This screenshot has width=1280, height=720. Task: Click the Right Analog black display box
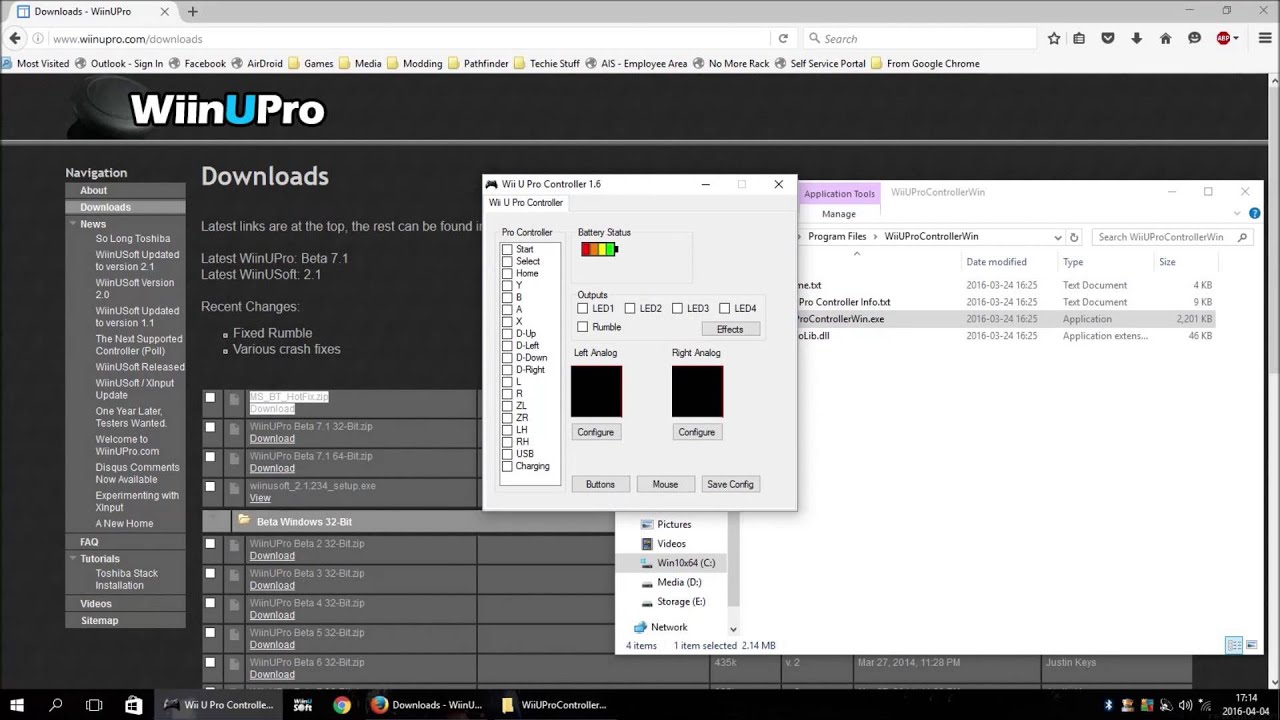697,391
